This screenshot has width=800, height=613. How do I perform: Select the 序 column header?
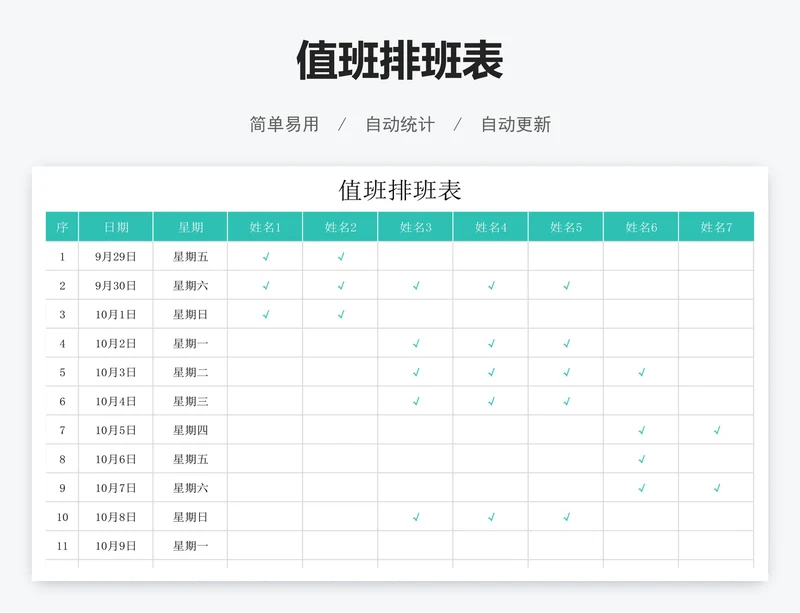point(62,227)
